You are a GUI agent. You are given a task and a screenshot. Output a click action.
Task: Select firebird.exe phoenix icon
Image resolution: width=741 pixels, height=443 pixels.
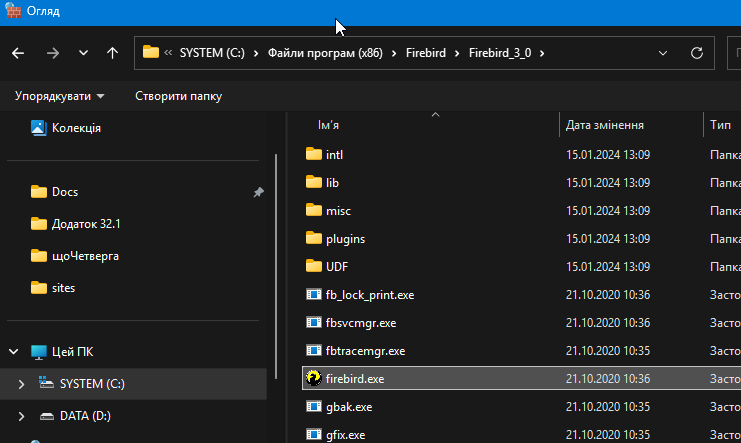click(x=314, y=378)
